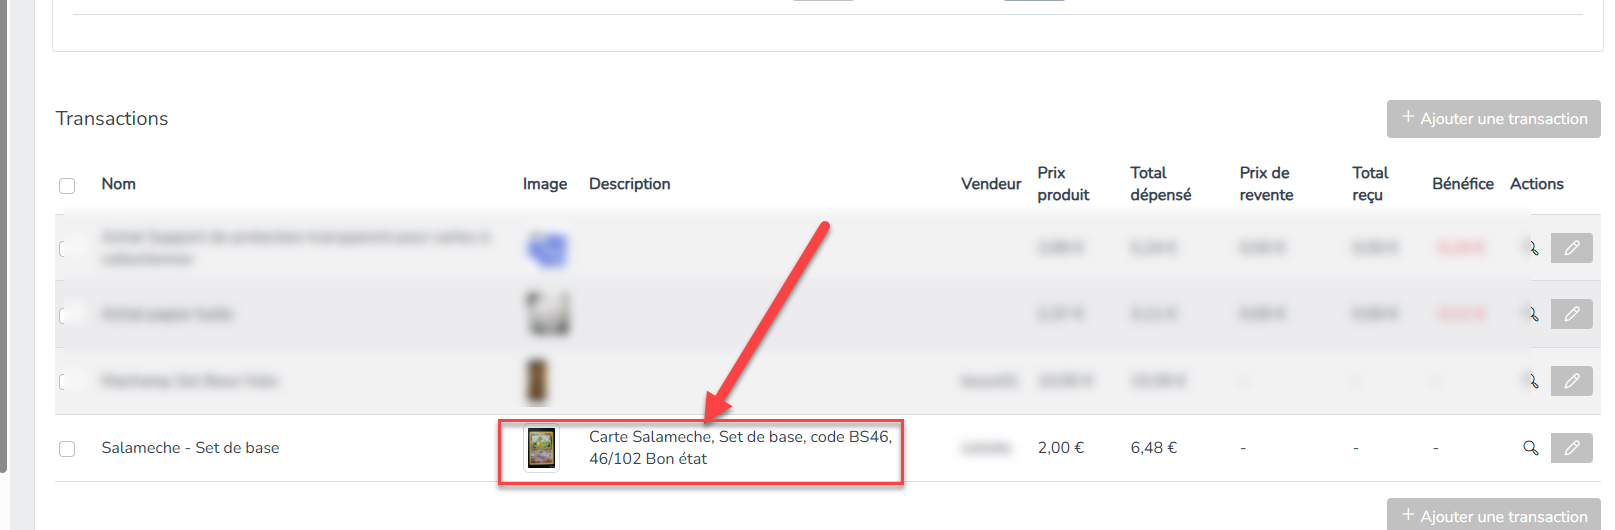Click the top "Ajouter une transaction" button
Viewport: 1615px width, 530px height.
(1493, 119)
